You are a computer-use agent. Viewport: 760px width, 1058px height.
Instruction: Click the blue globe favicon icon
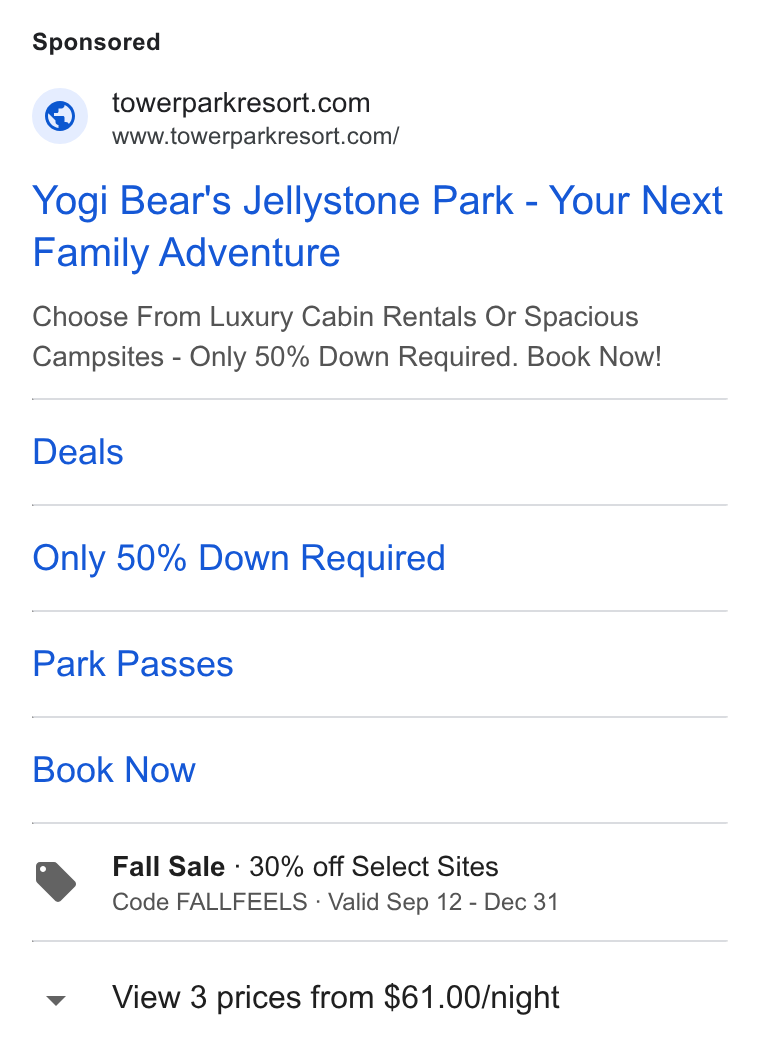point(60,116)
